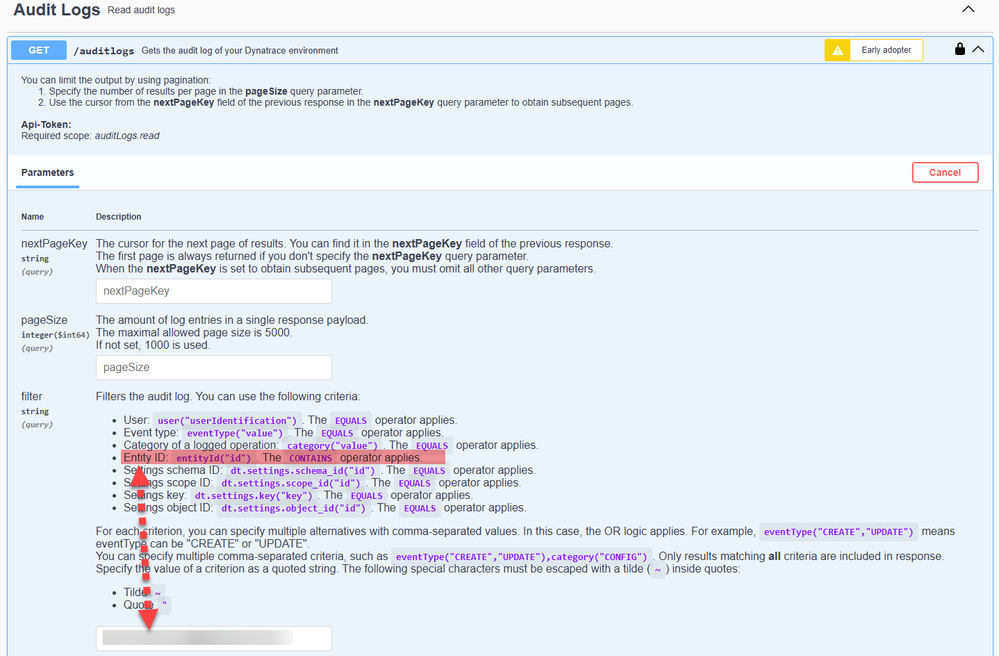Viewport: 999px width, 656px height.
Task: Collapse the /auditlogs operation using its chevron
Action: pyautogui.click(x=978, y=49)
